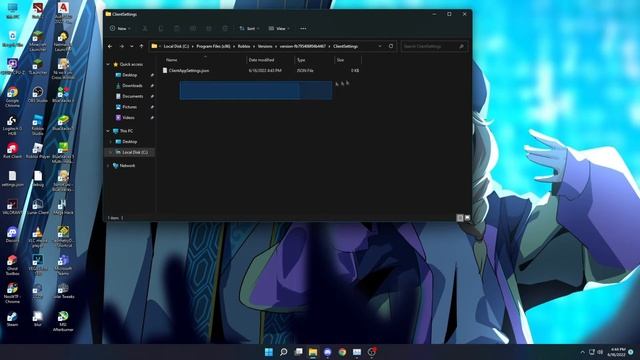Screen dimensions: 640x360
Task: Click the Share toolbar icon
Action: coord(209,29)
